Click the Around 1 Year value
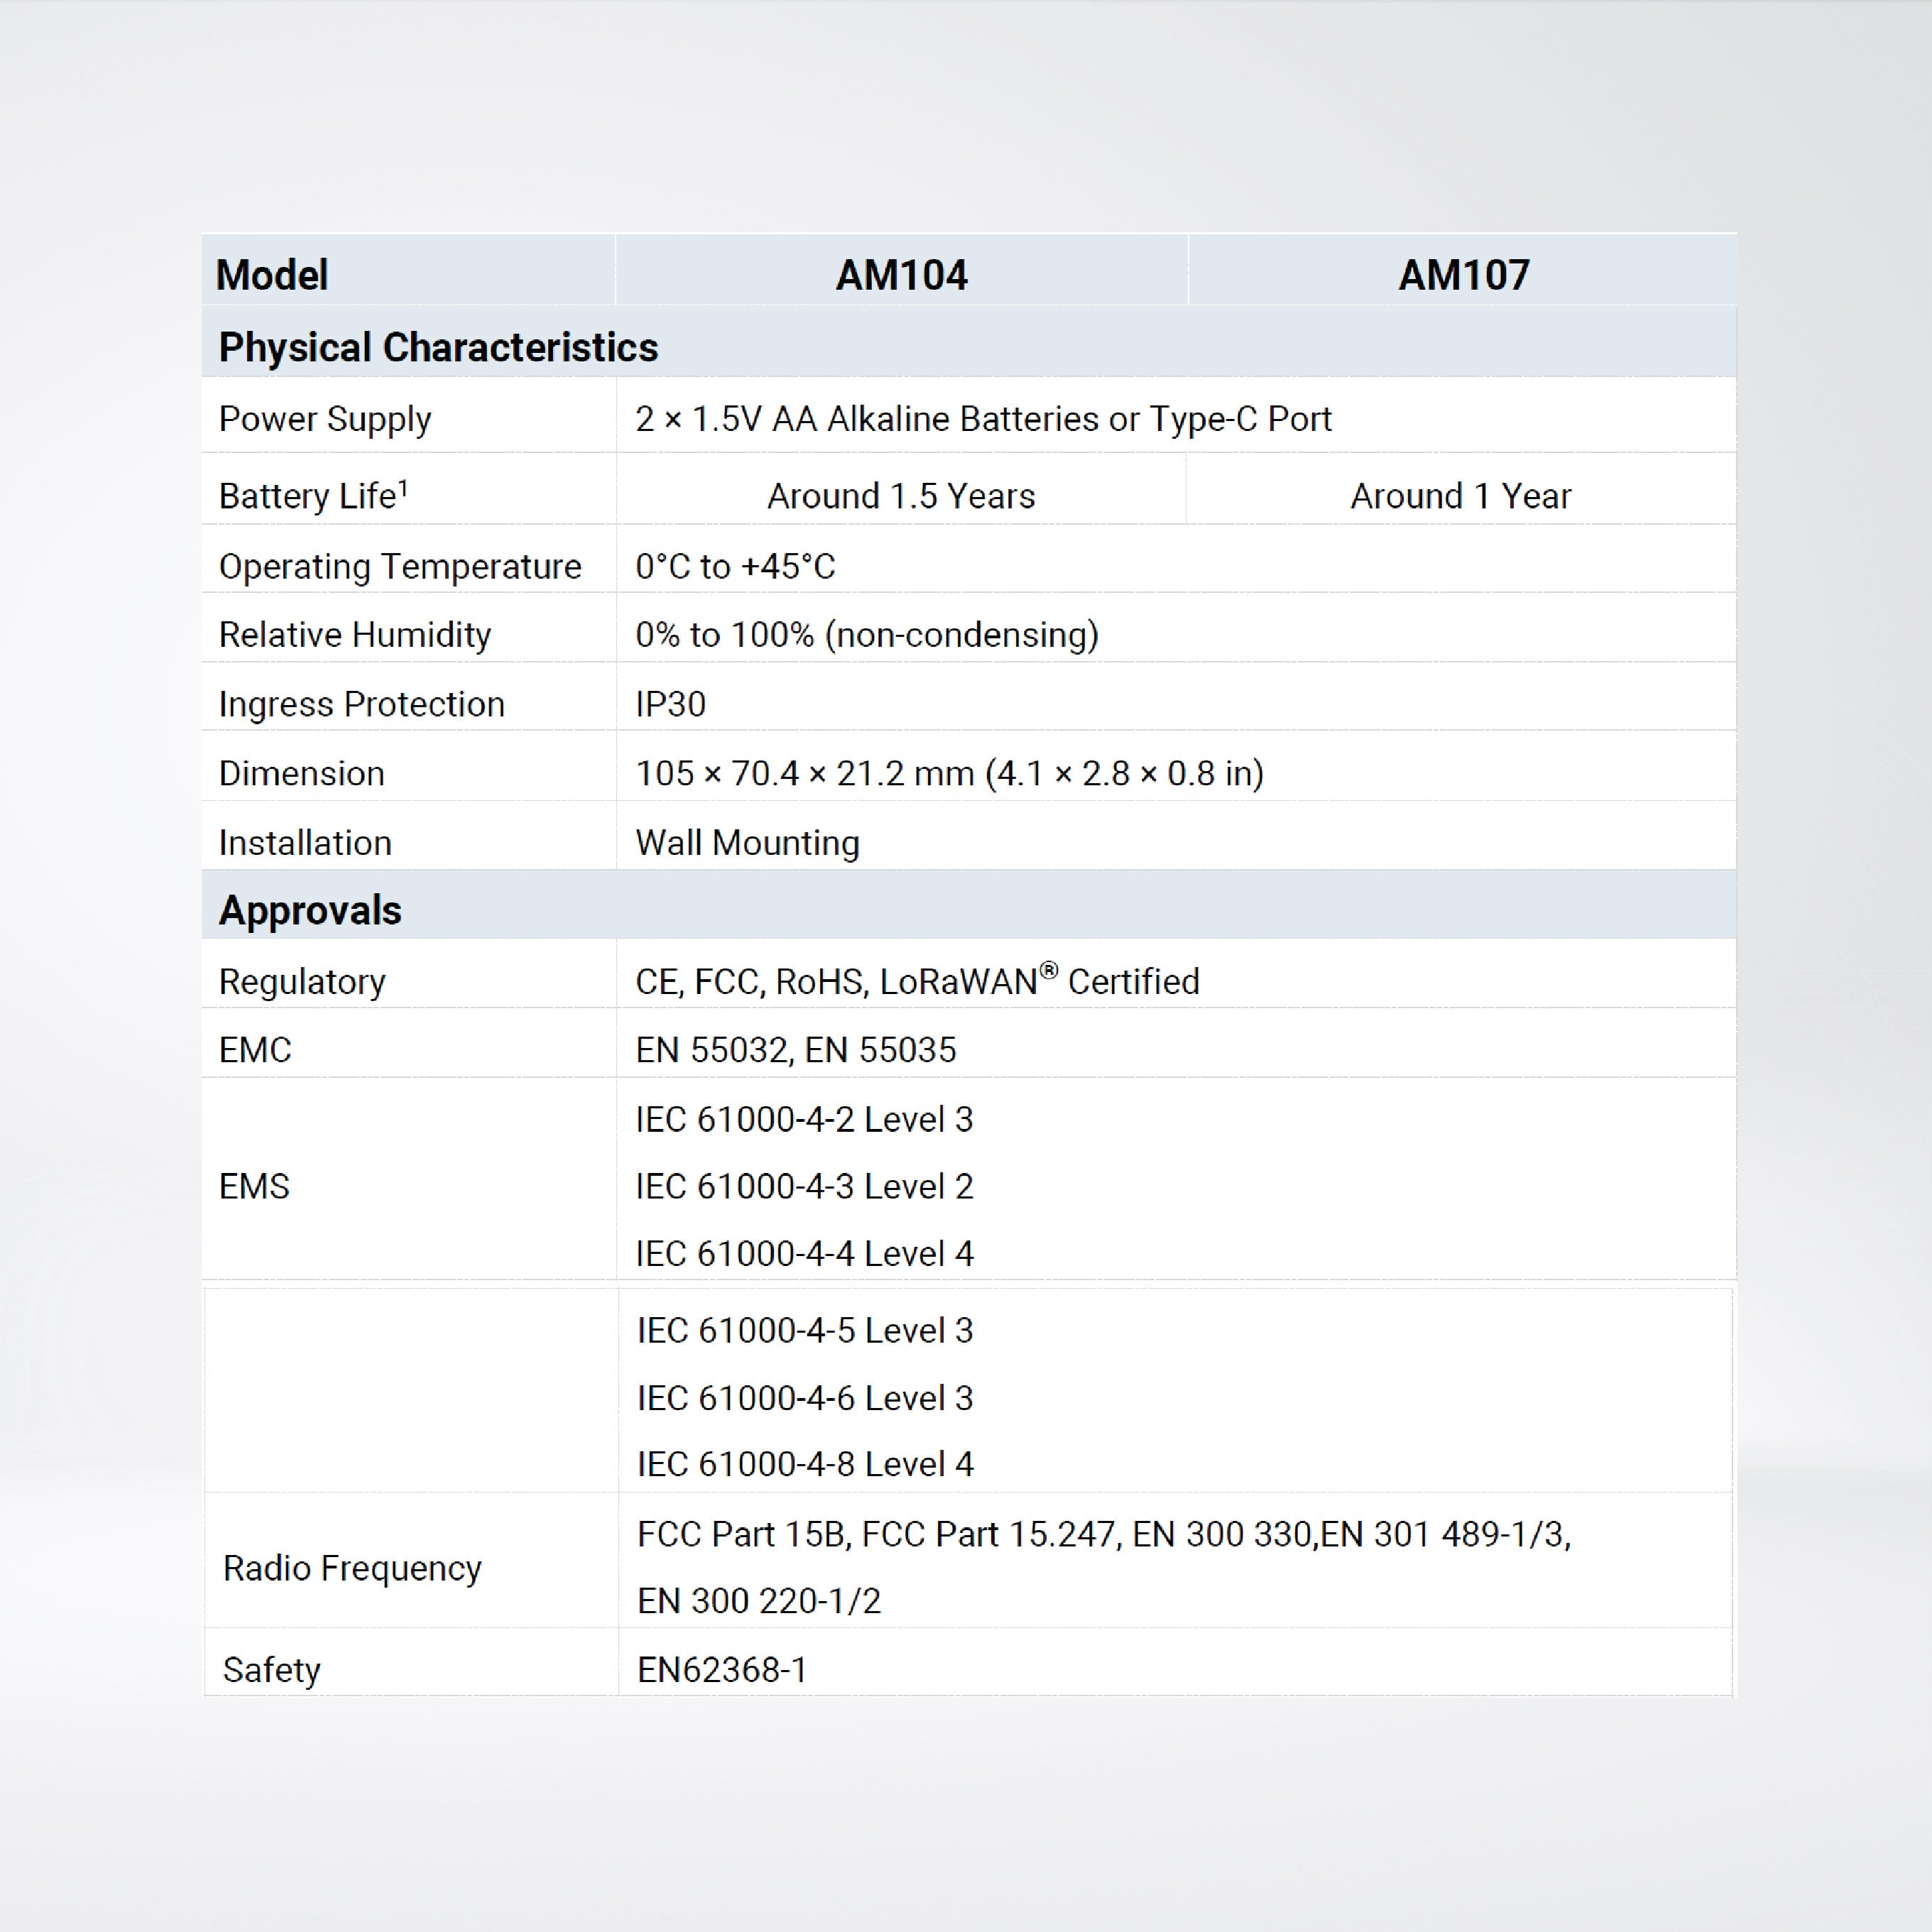The height and width of the screenshot is (1932, 1932). click(1460, 496)
